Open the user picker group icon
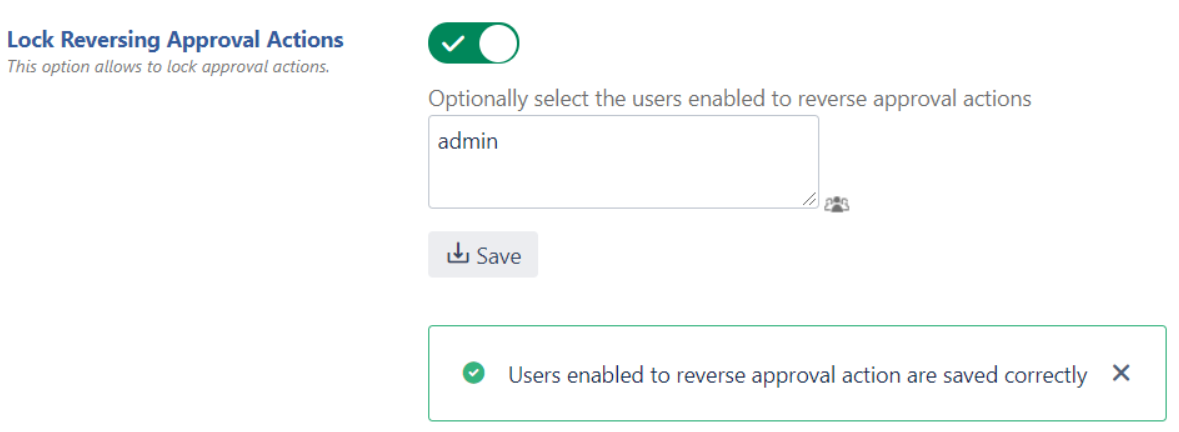 click(x=836, y=204)
